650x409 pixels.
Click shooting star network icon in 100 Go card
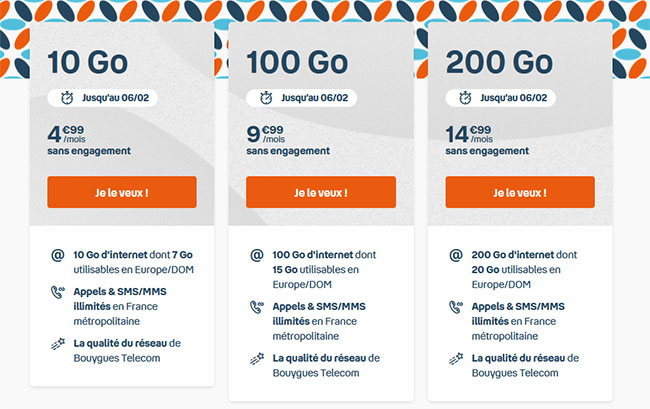[257, 358]
